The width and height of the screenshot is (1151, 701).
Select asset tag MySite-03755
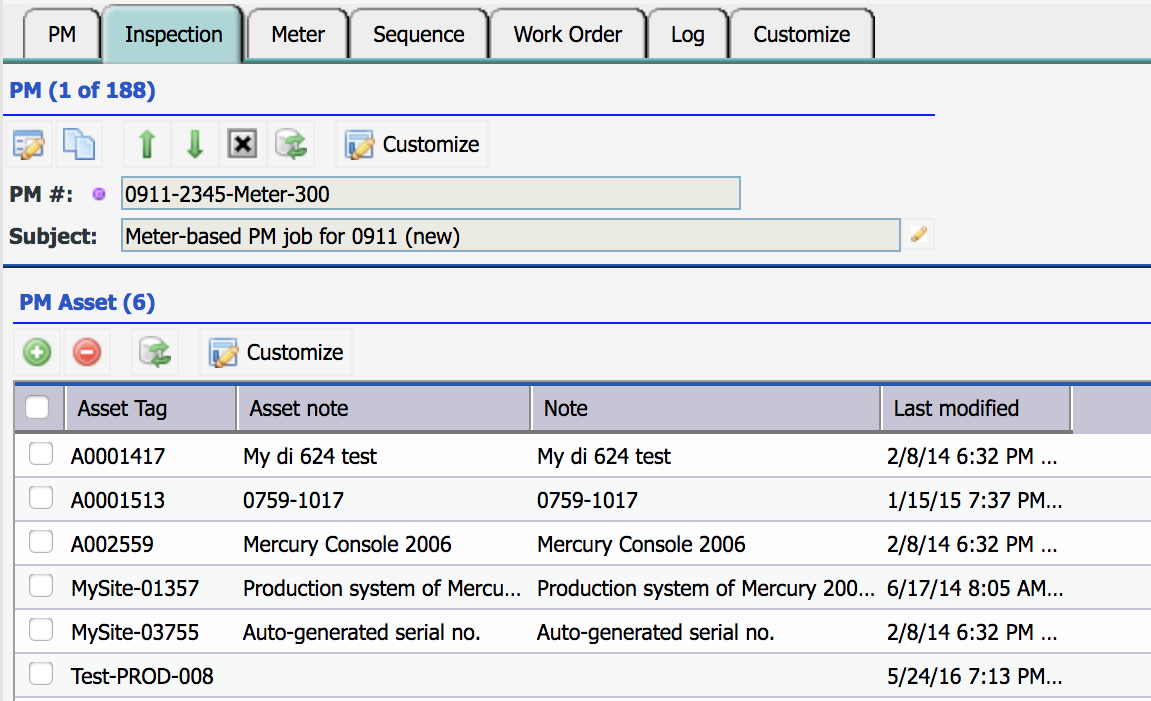(x=135, y=633)
